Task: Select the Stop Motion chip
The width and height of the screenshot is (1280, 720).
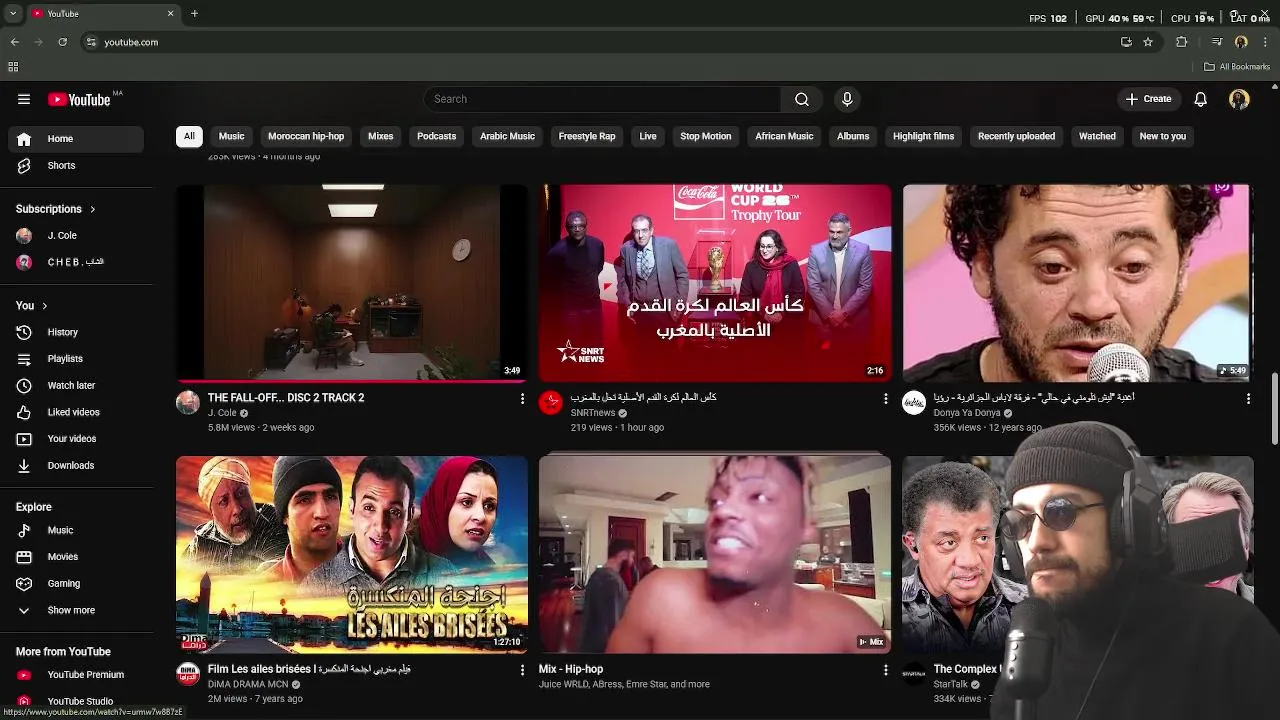Action: click(x=706, y=136)
